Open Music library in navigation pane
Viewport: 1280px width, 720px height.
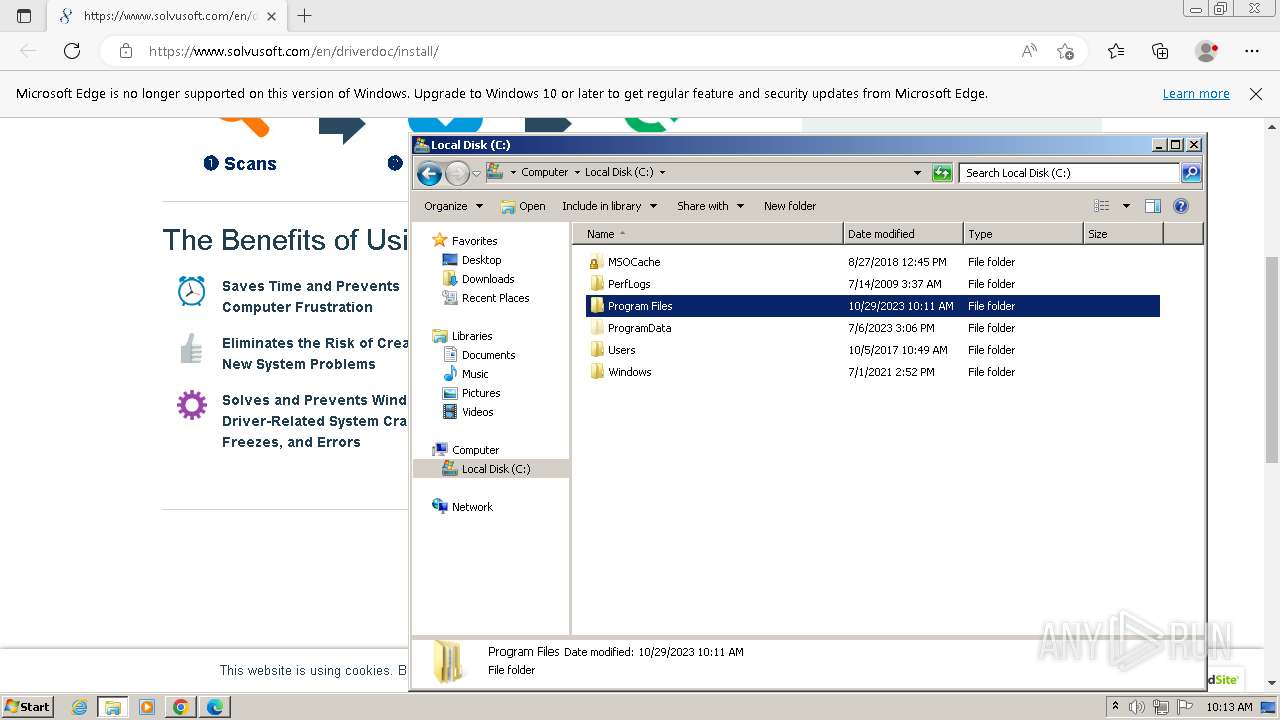(x=475, y=374)
